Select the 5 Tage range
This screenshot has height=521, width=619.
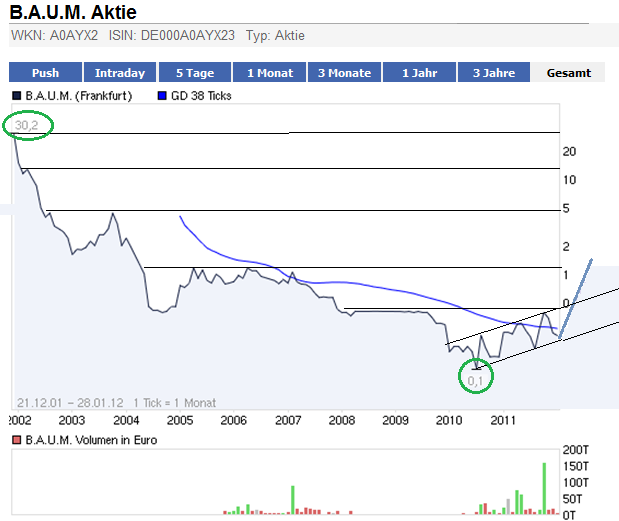(194, 73)
